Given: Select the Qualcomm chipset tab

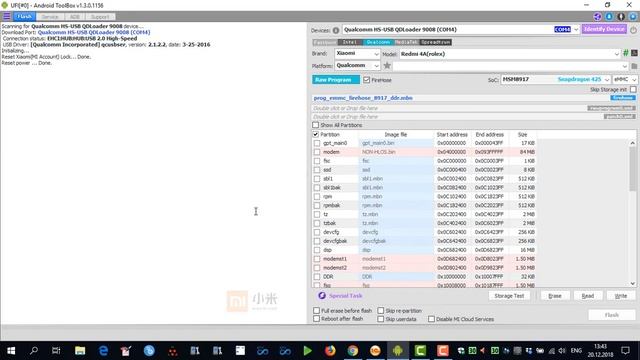Looking at the screenshot, I should [x=378, y=42].
